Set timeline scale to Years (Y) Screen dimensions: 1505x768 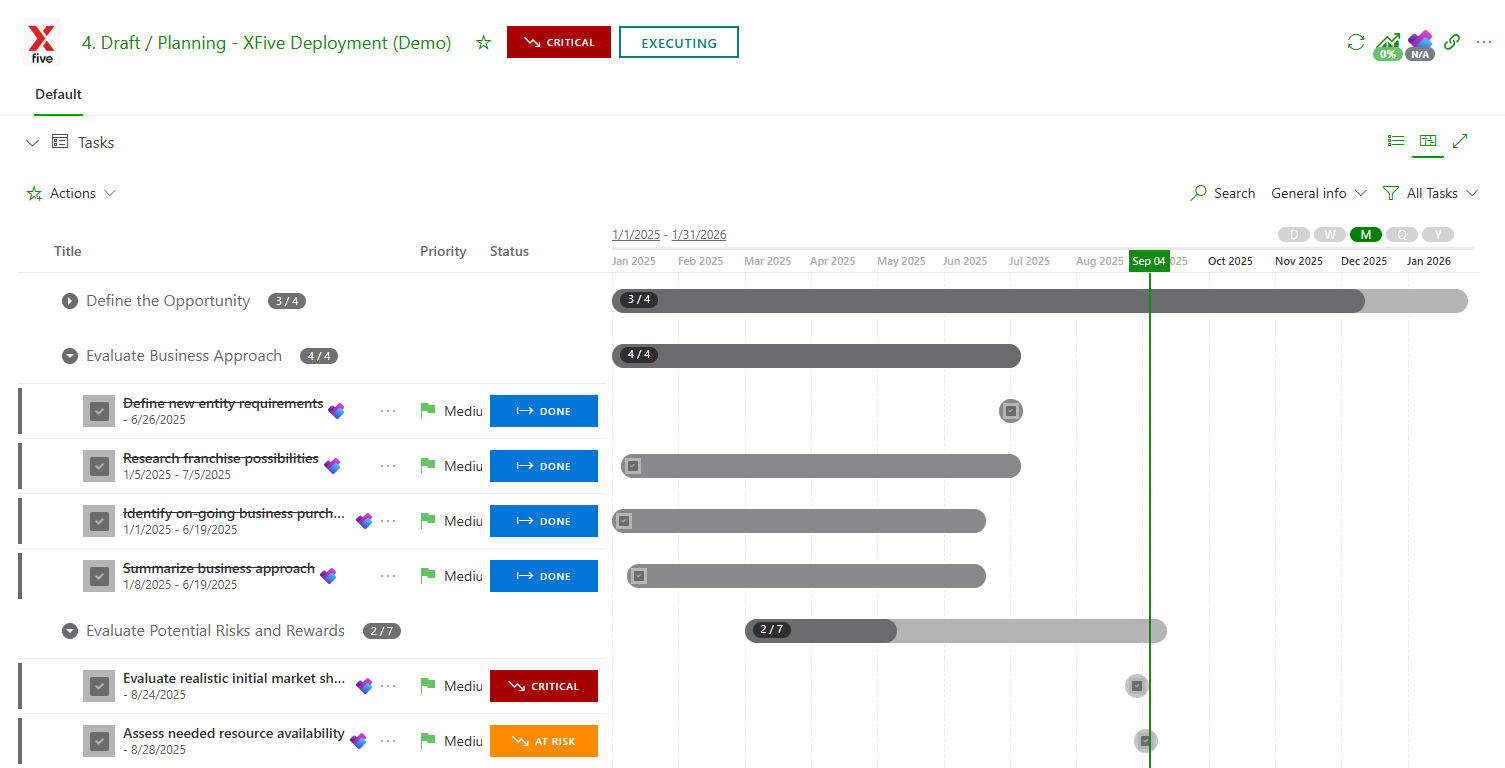coord(1438,234)
